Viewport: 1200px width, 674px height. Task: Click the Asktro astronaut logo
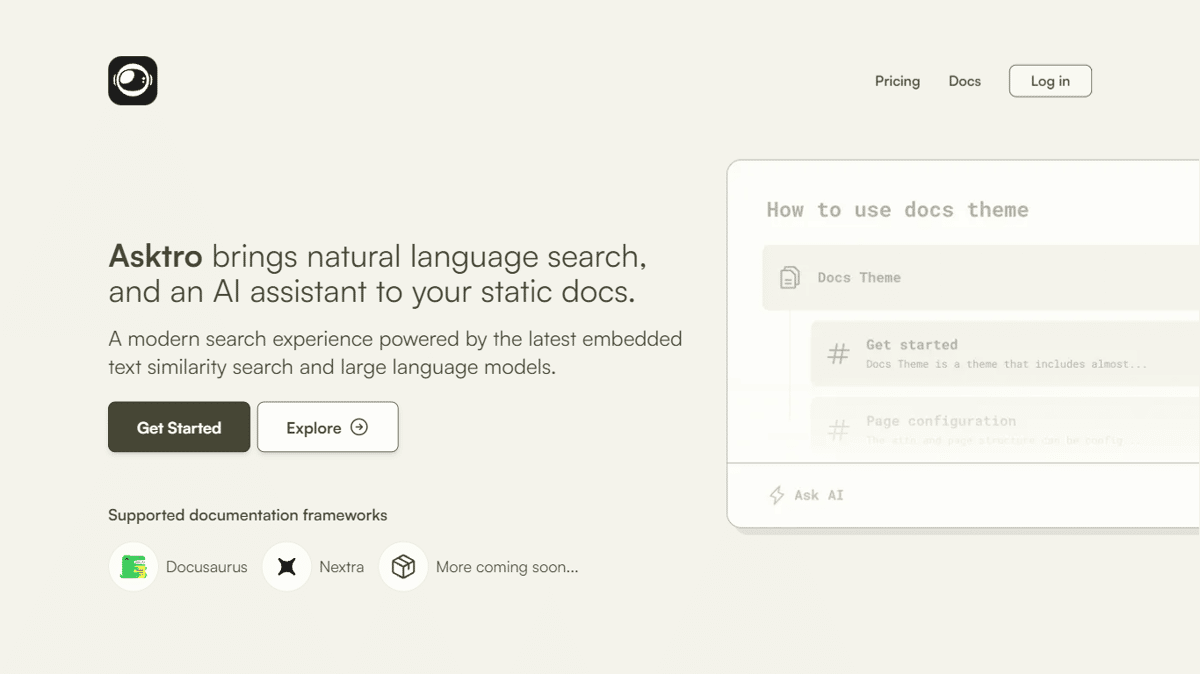coord(133,80)
